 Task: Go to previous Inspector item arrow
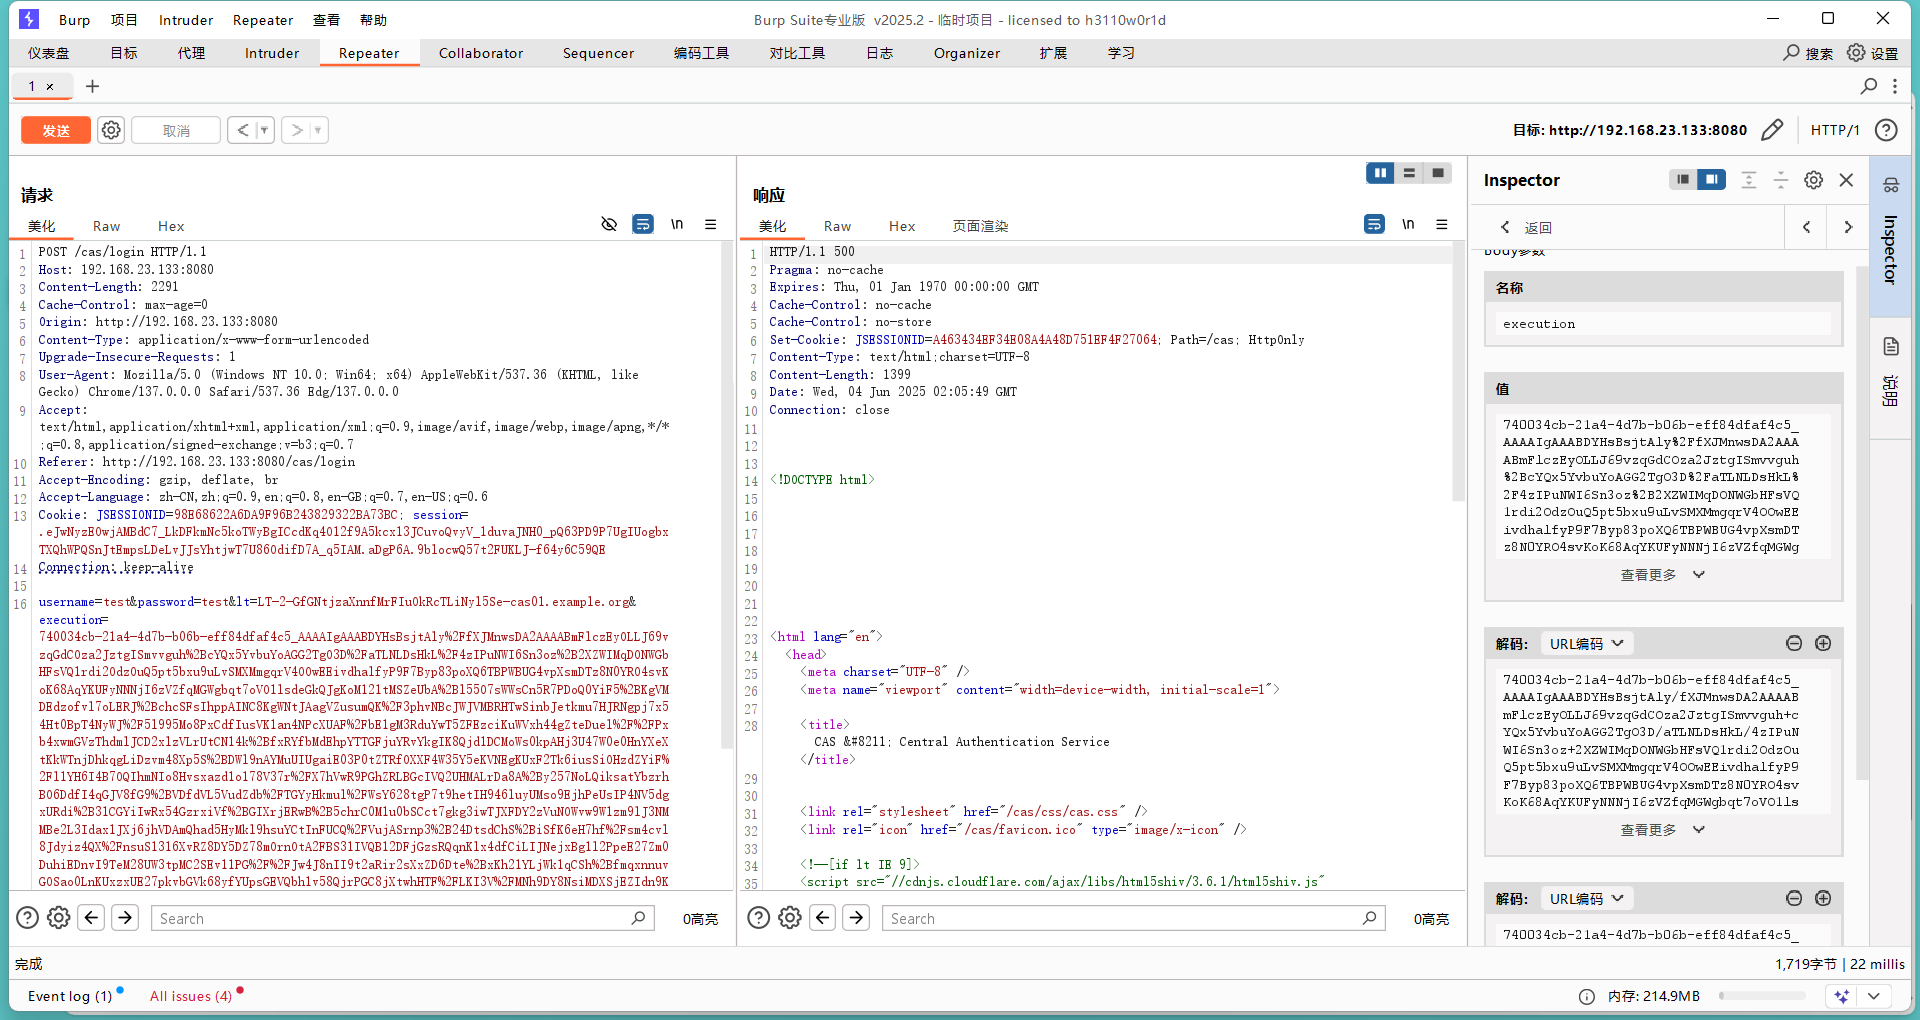[1806, 227]
